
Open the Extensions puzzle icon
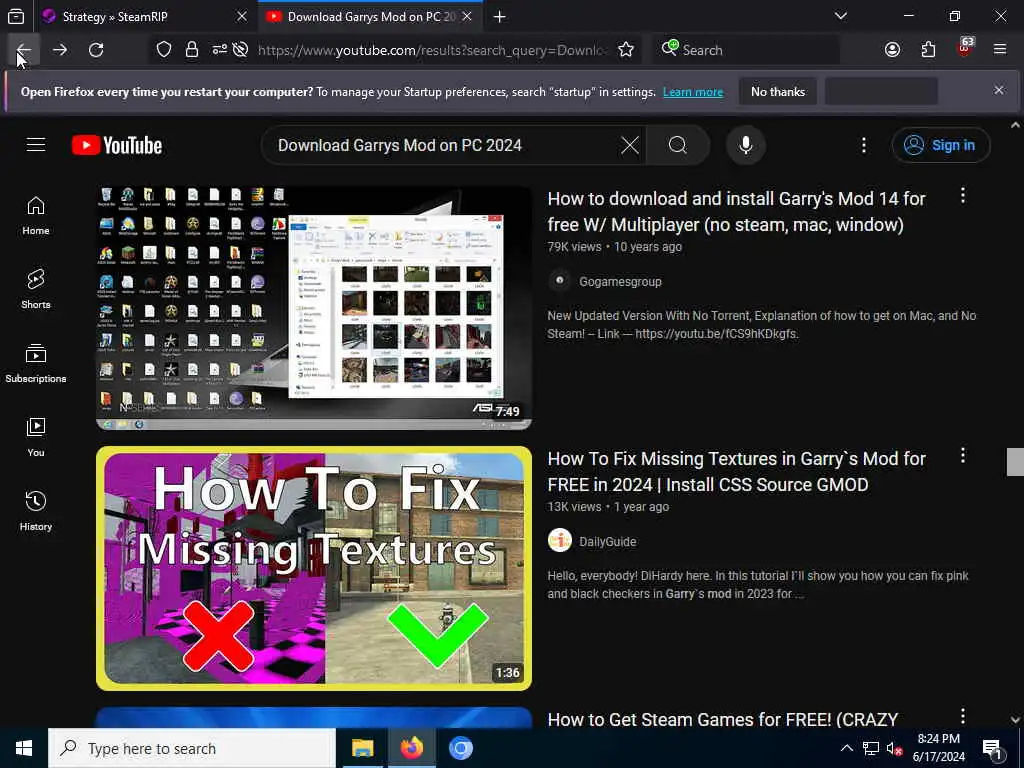pyautogui.click(x=928, y=50)
